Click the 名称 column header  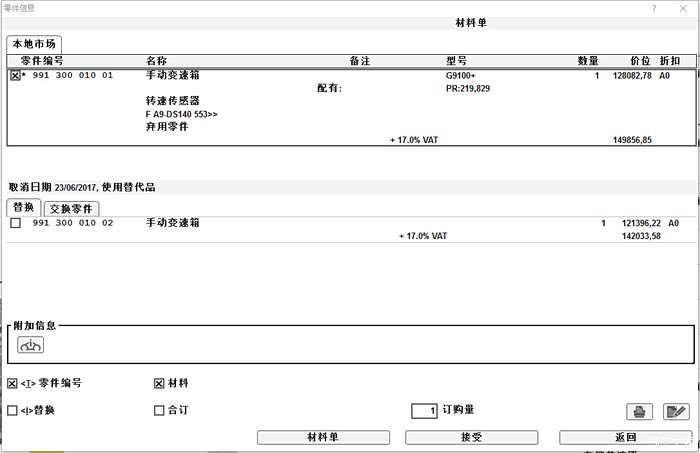[156, 61]
